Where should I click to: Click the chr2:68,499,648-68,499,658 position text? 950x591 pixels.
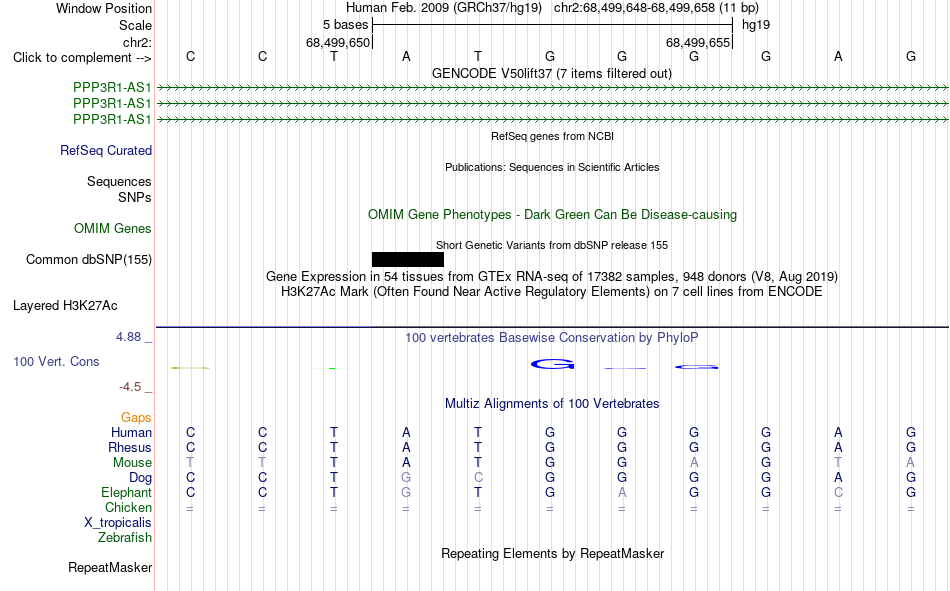656,8
